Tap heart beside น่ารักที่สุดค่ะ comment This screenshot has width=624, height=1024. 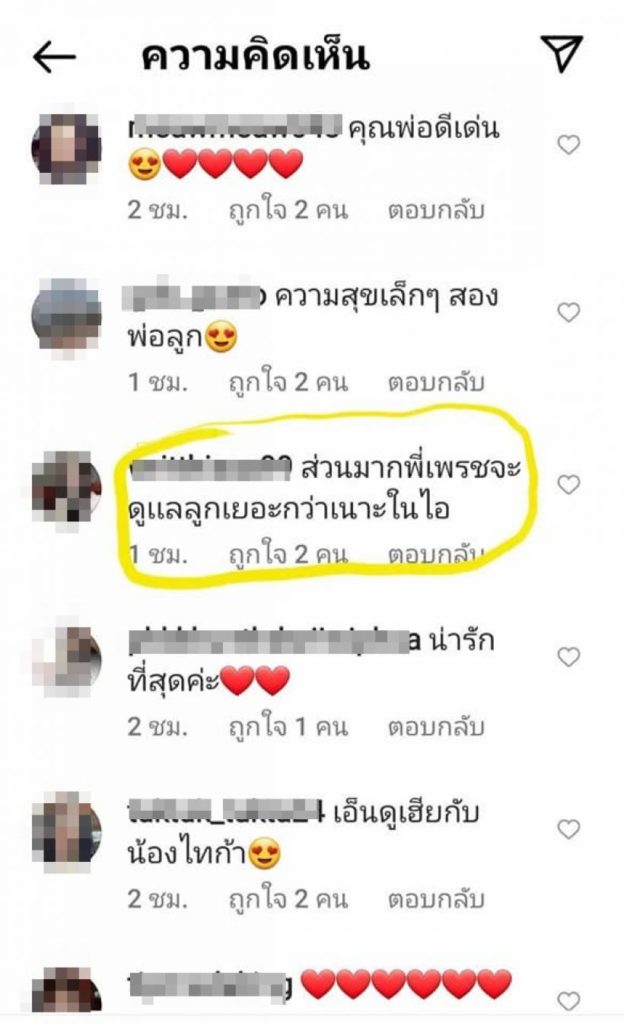tap(569, 657)
